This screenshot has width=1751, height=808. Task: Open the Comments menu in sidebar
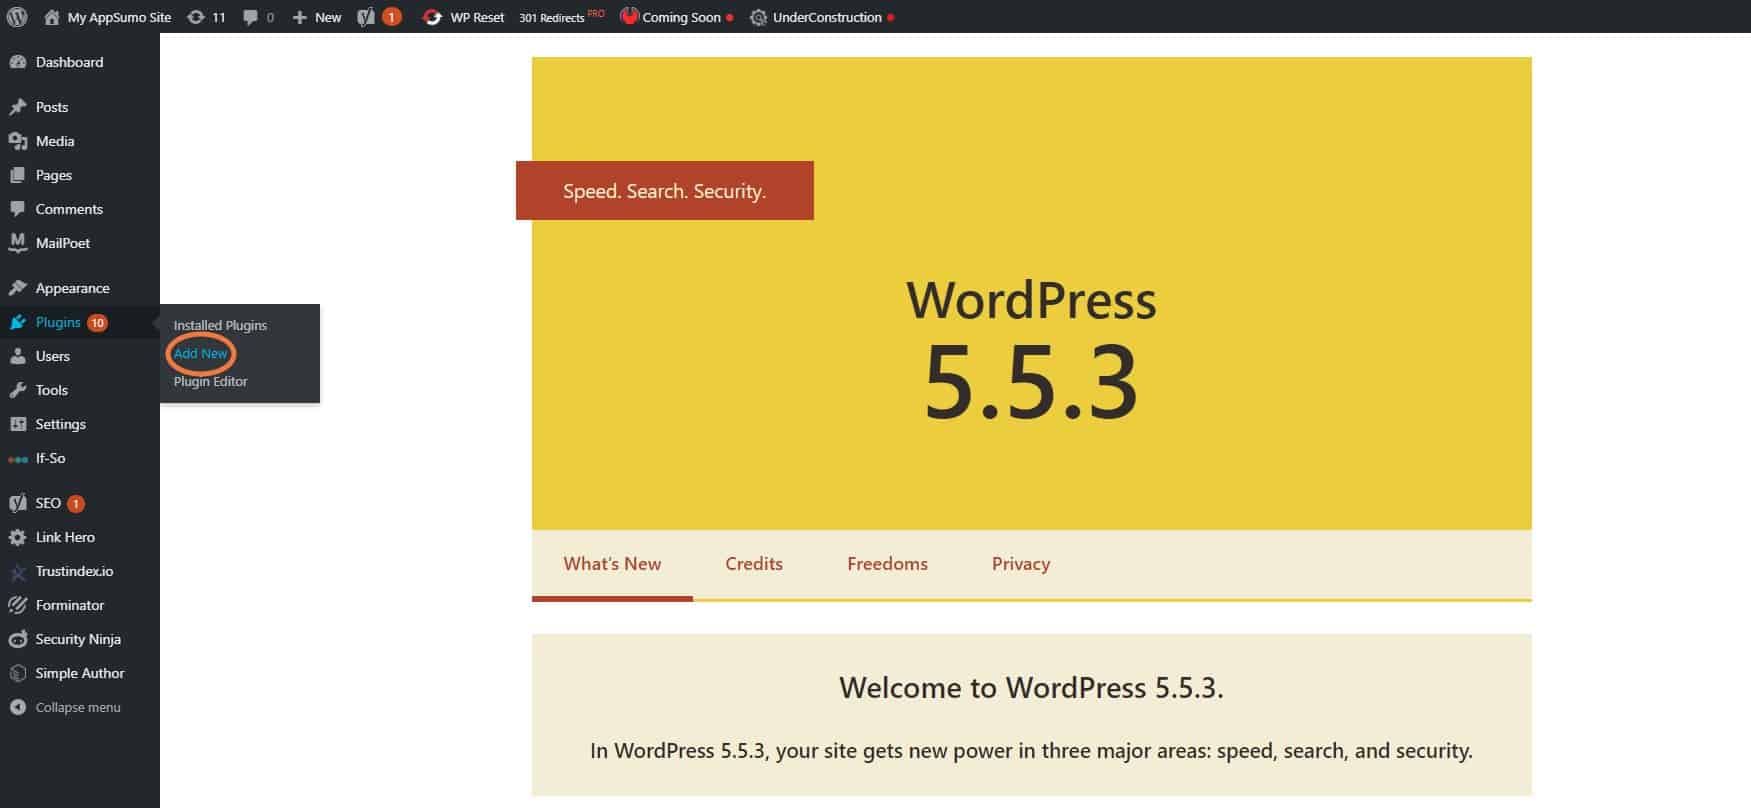point(80,209)
